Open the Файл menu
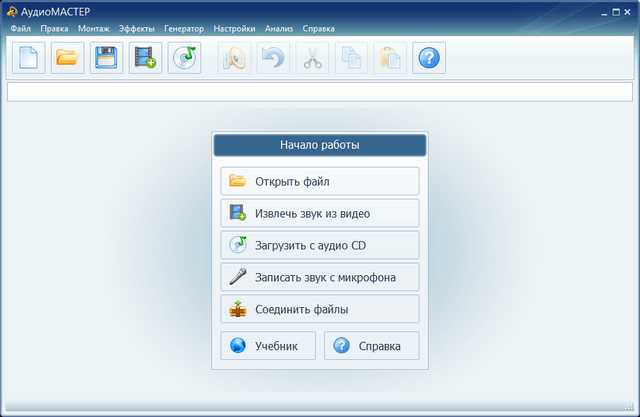Viewport: 640px width, 417px height. coord(21,29)
